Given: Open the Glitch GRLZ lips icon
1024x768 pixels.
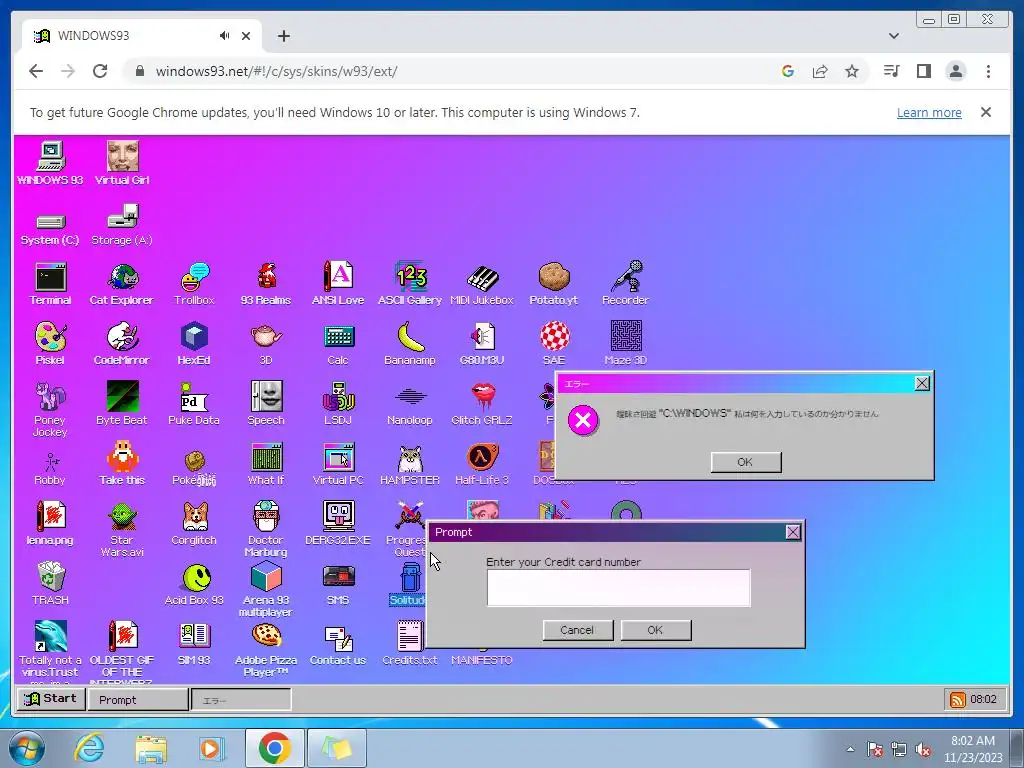Looking at the screenshot, I should [x=482, y=404].
